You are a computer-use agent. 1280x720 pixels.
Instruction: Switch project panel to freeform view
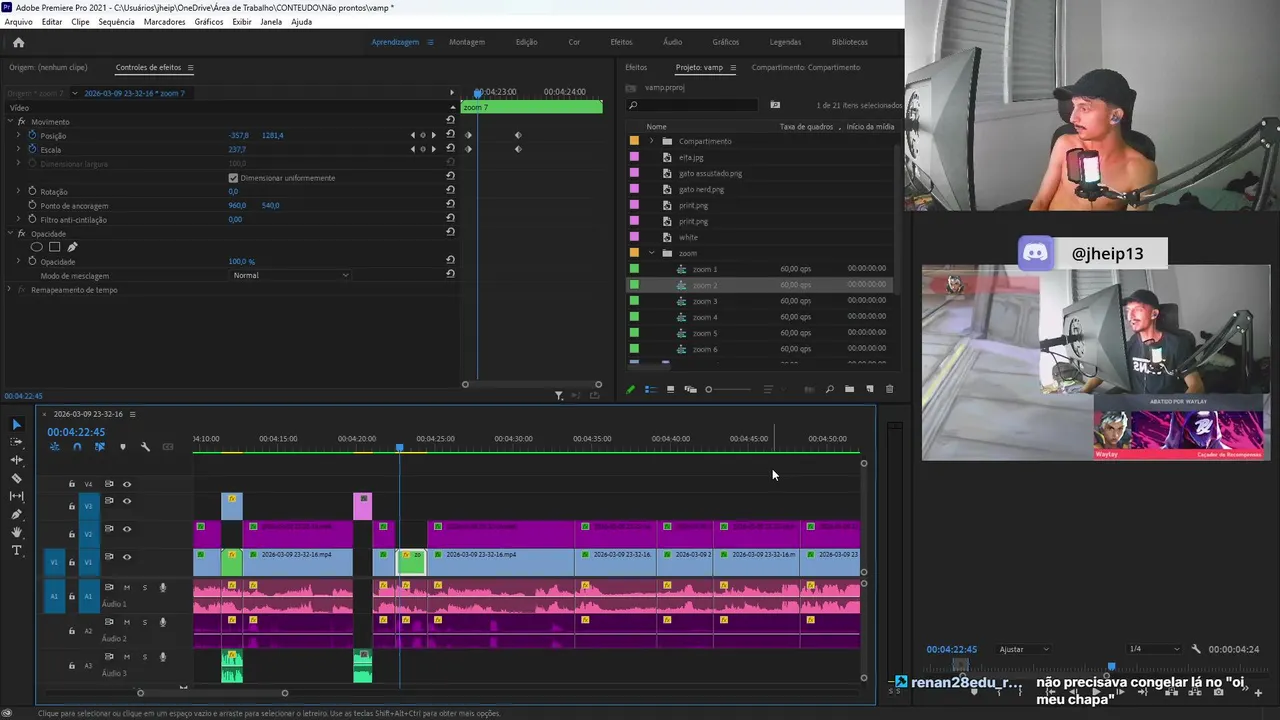(690, 389)
